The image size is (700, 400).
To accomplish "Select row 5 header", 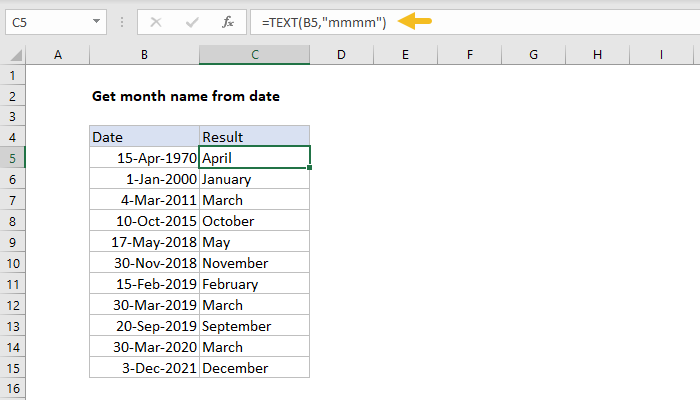I will coord(15,157).
